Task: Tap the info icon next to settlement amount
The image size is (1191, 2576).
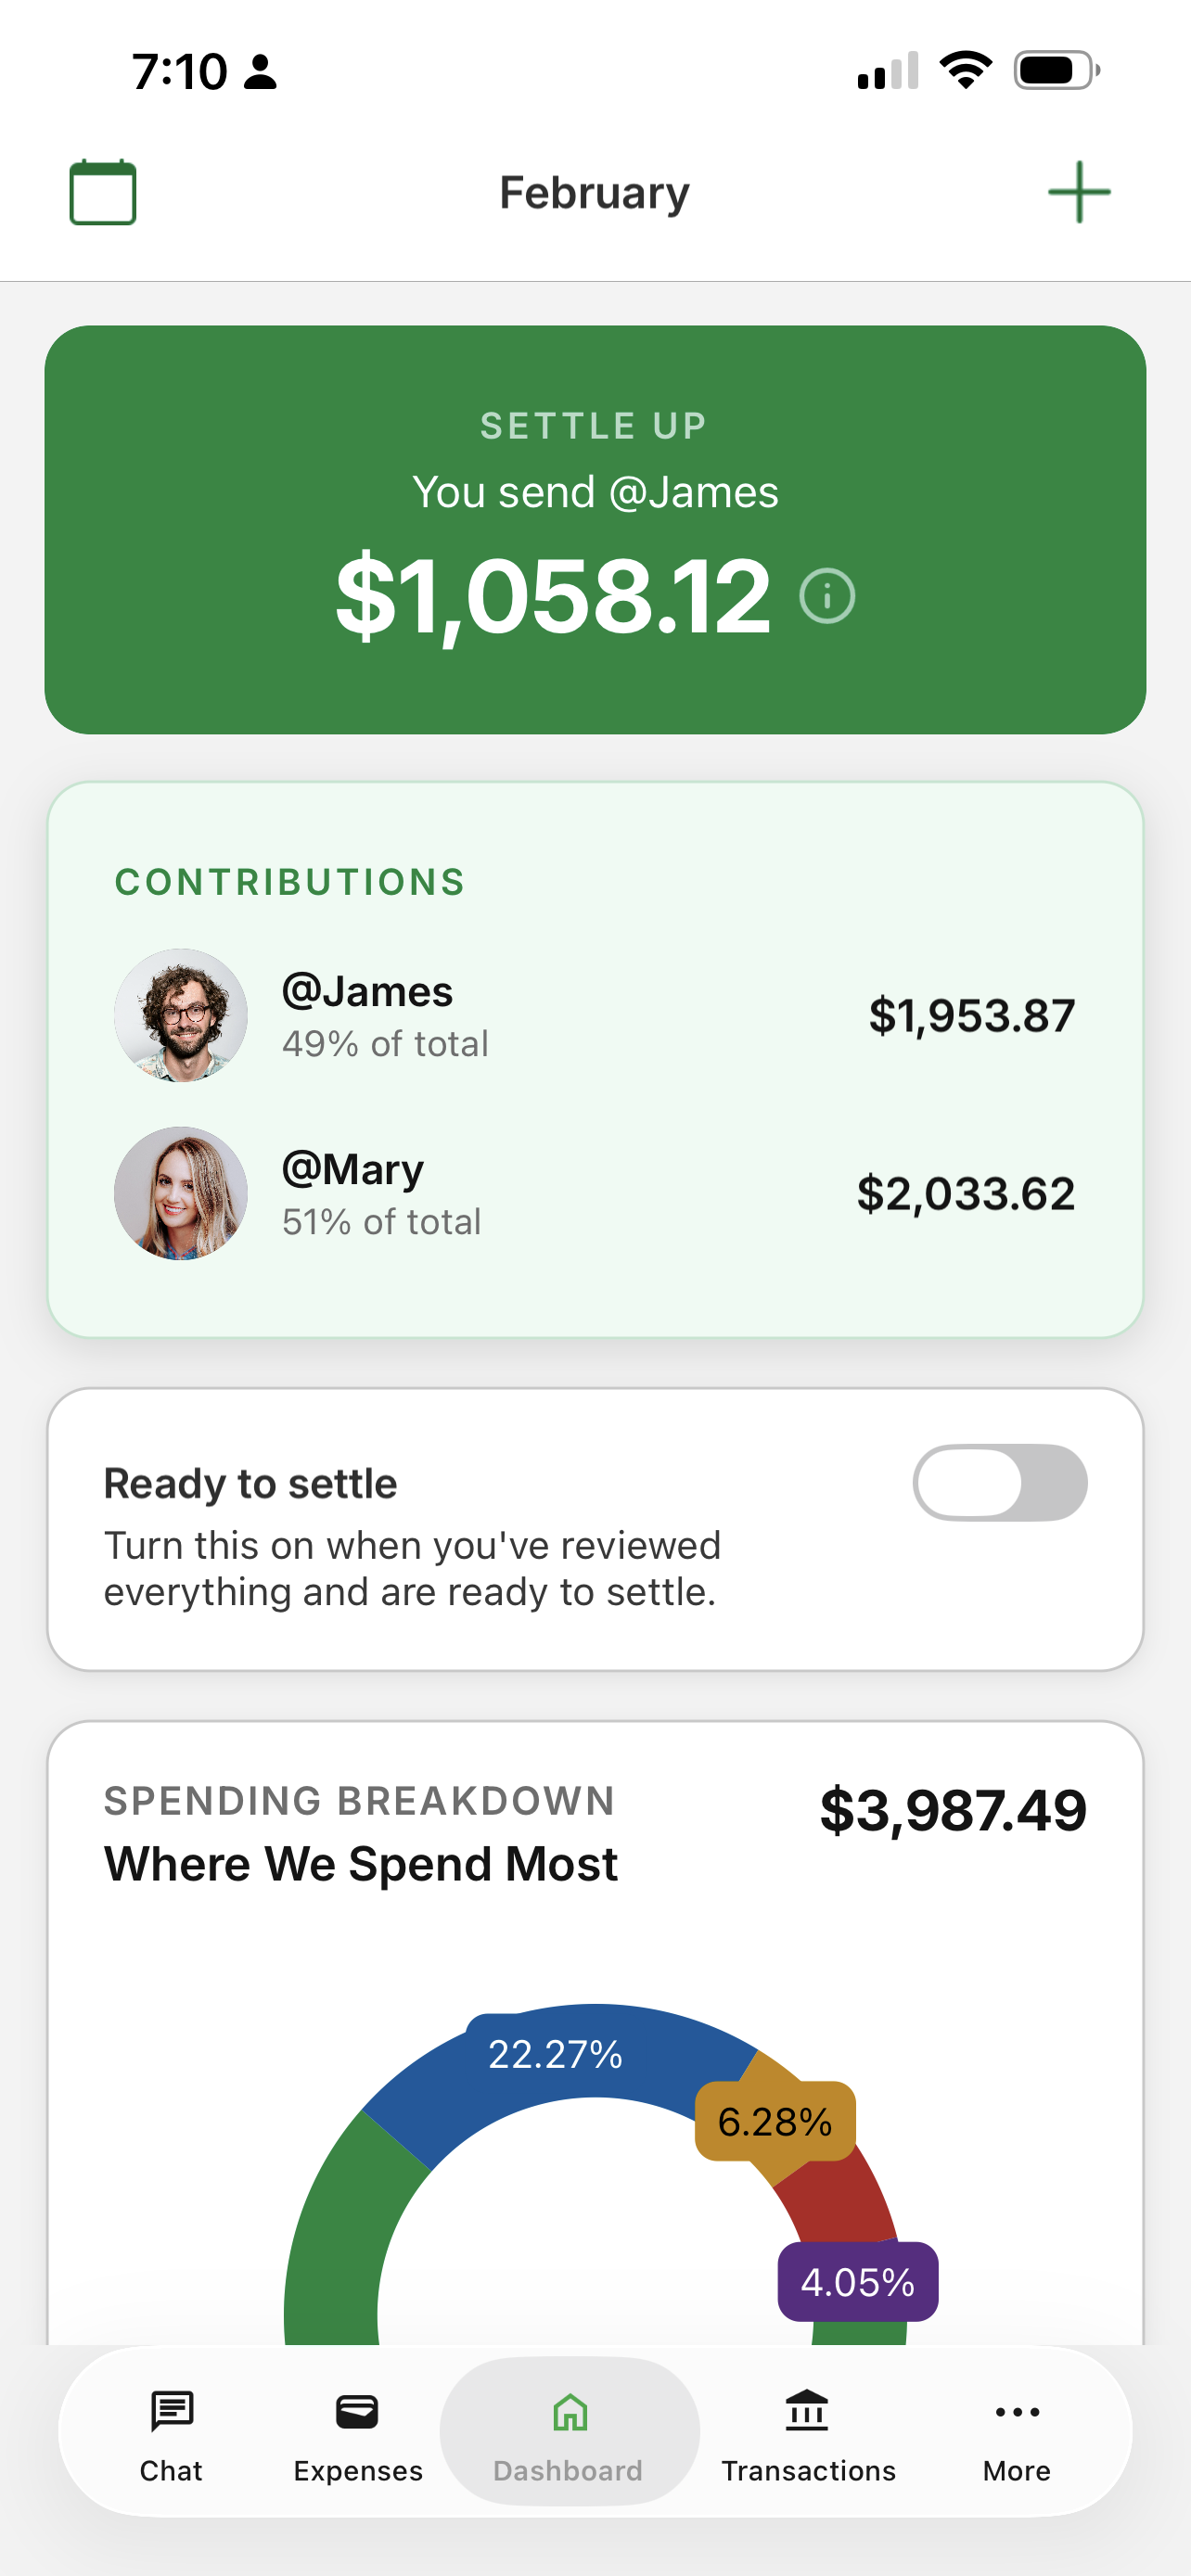Action: point(826,596)
